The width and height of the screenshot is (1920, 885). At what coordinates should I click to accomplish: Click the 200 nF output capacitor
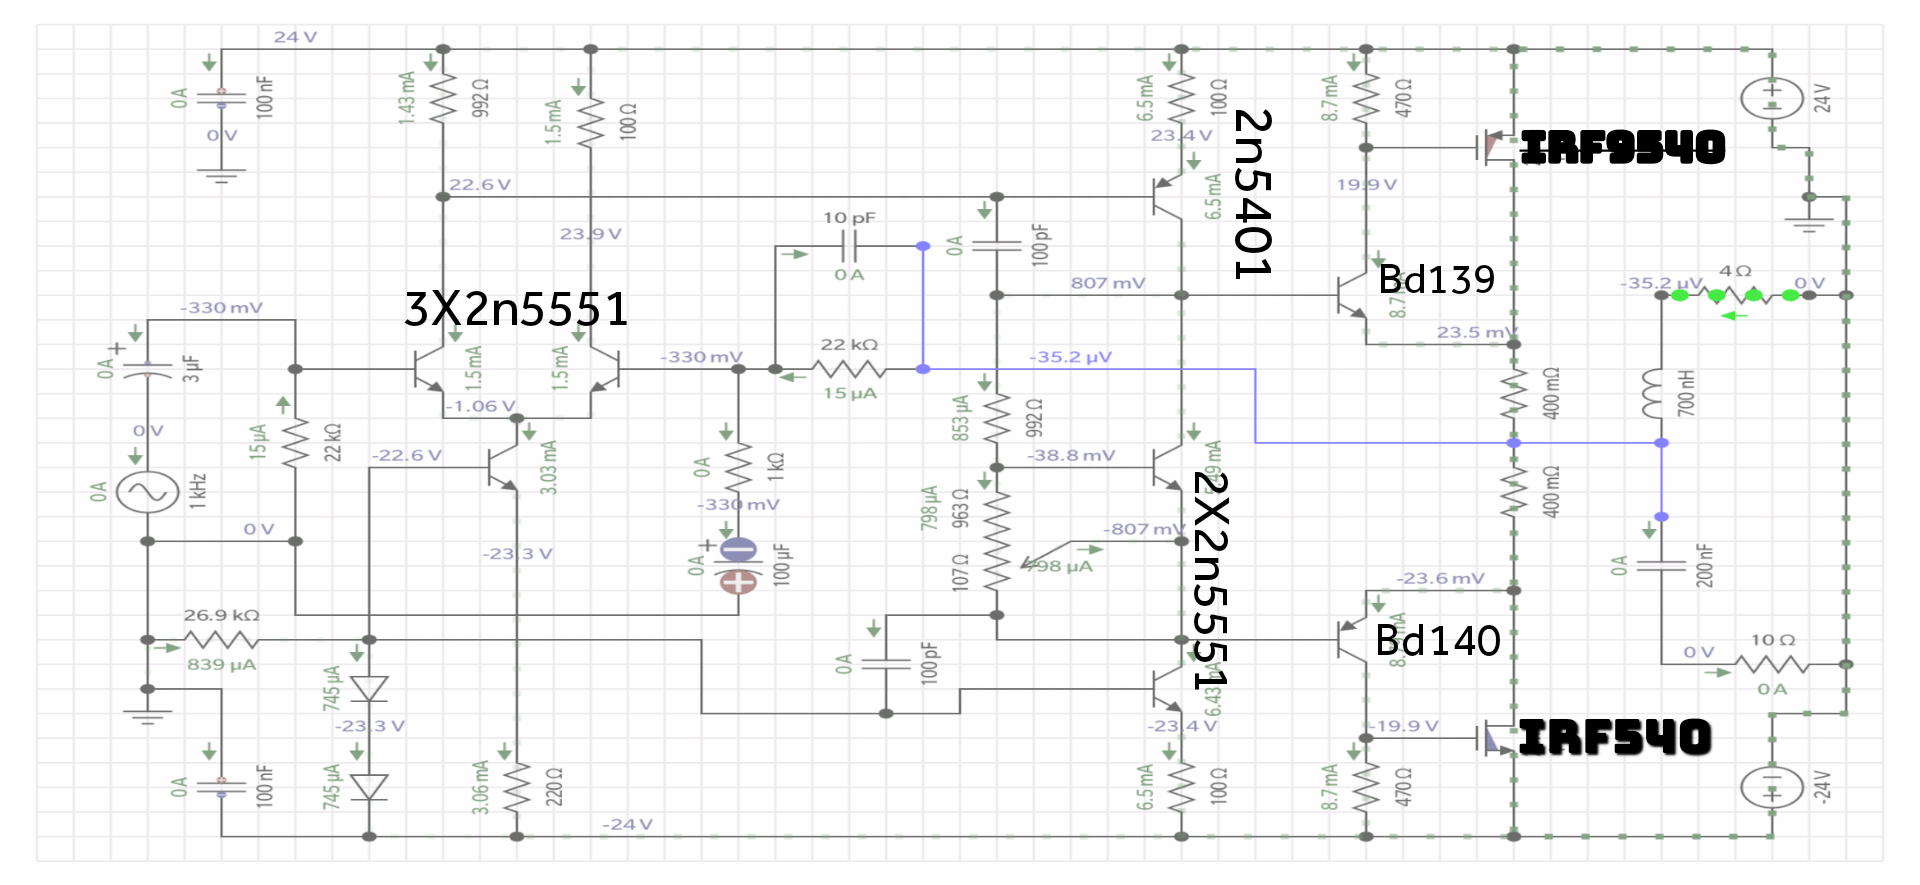coord(1661,566)
